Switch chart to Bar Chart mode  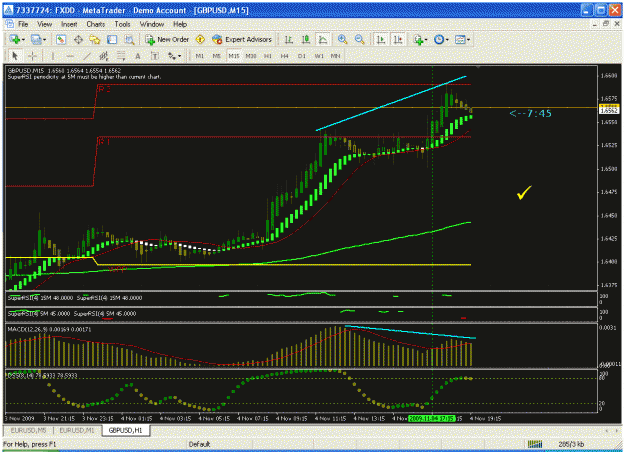point(289,39)
